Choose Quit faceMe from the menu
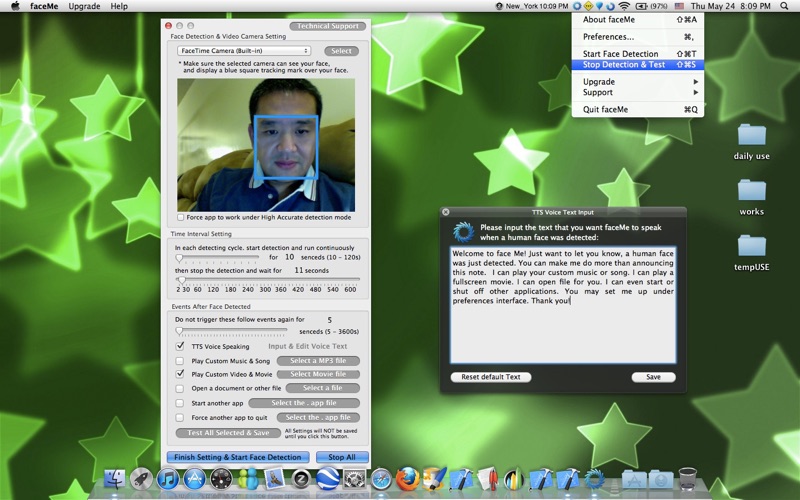This screenshot has width=800, height=500. (x=638, y=109)
